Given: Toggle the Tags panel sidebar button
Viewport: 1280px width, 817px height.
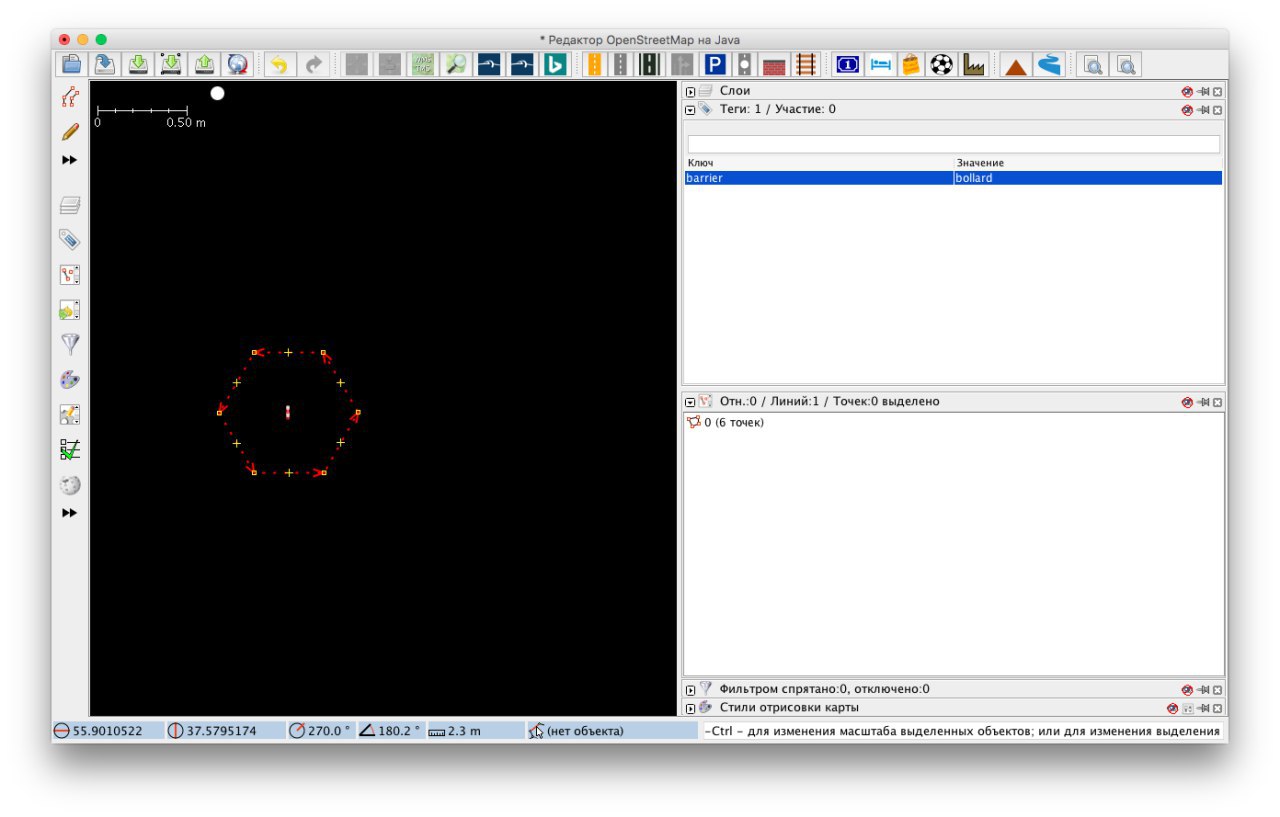Looking at the screenshot, I should pyautogui.click(x=69, y=239).
